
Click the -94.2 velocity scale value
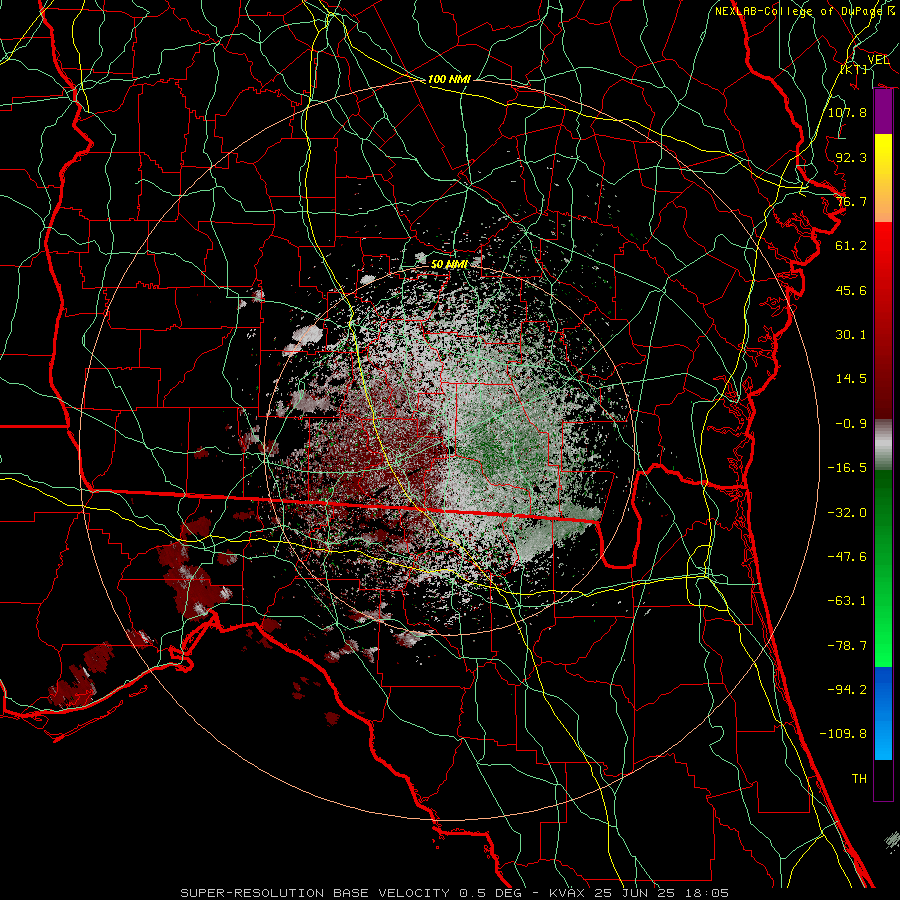(x=847, y=690)
